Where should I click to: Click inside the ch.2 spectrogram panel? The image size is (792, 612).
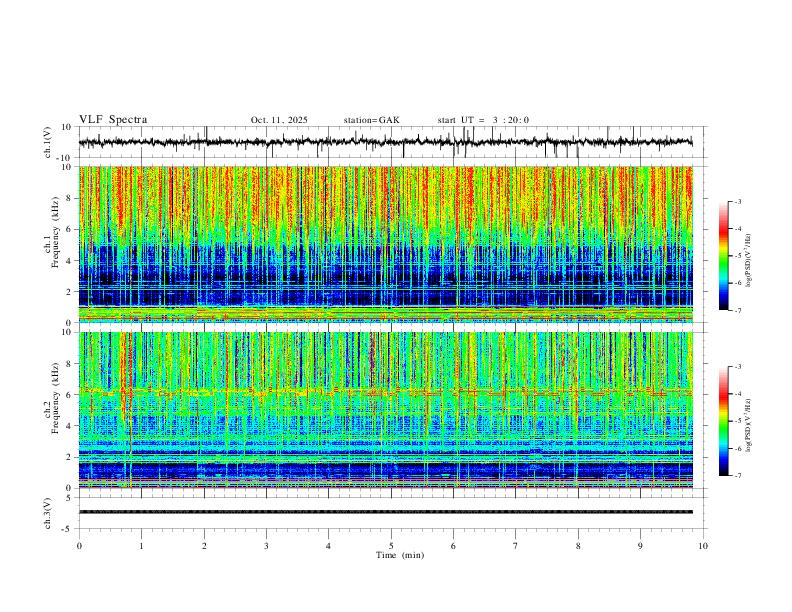[385, 410]
